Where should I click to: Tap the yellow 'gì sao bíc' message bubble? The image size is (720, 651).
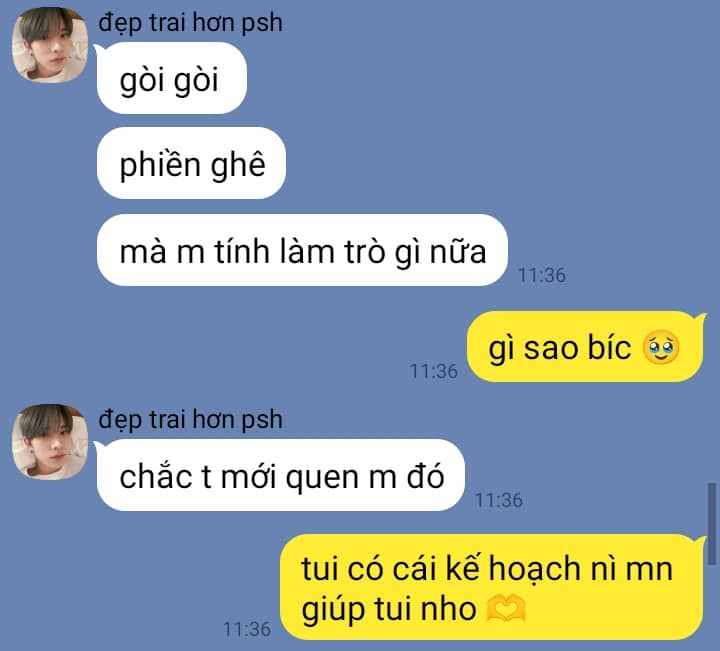pyautogui.click(x=585, y=347)
